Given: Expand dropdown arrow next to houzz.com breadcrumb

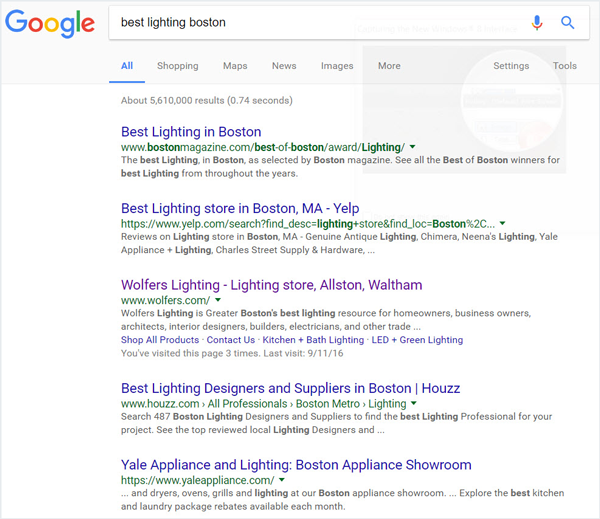Looking at the screenshot, I should click(x=414, y=403).
